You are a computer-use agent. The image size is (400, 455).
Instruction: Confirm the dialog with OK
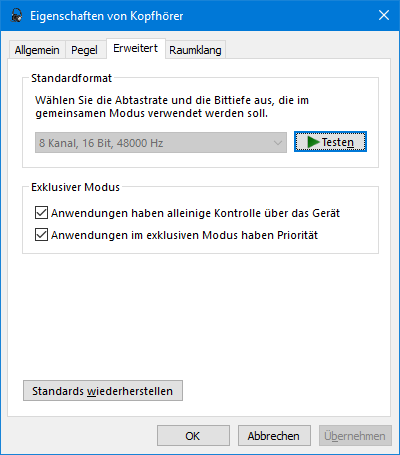pos(193,436)
